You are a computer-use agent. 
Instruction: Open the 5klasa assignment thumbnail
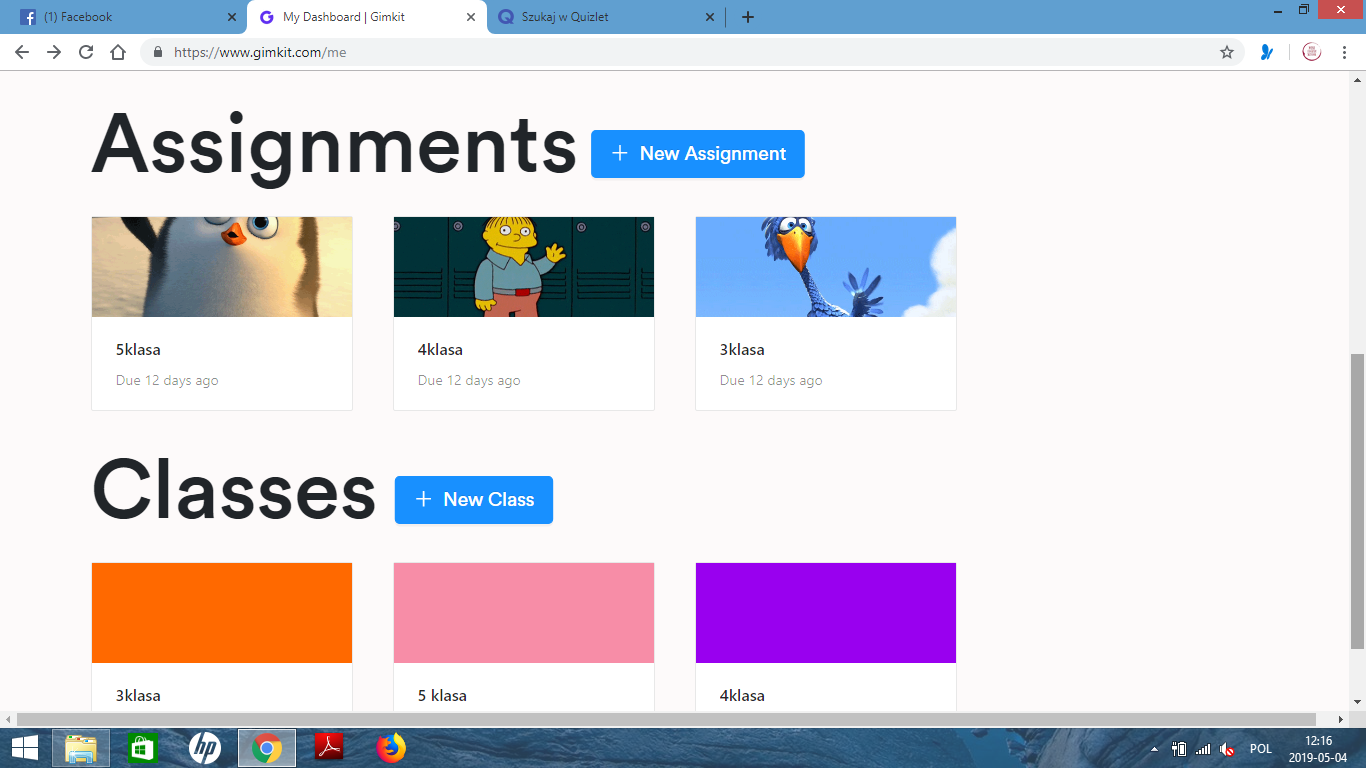[x=221, y=266]
